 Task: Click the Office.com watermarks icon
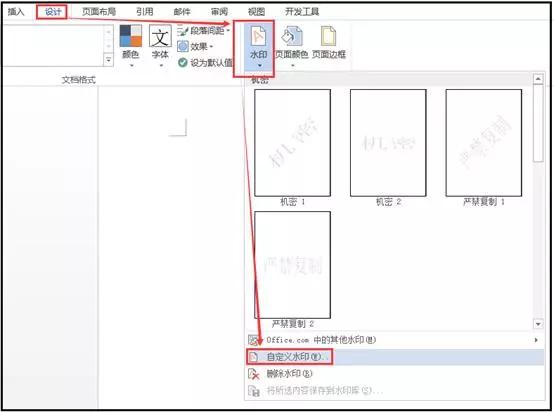tap(253, 340)
